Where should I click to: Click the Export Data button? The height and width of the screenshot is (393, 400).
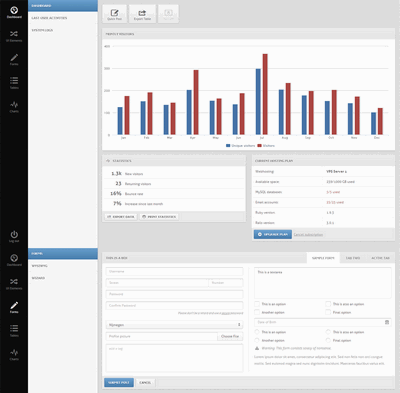(121, 217)
